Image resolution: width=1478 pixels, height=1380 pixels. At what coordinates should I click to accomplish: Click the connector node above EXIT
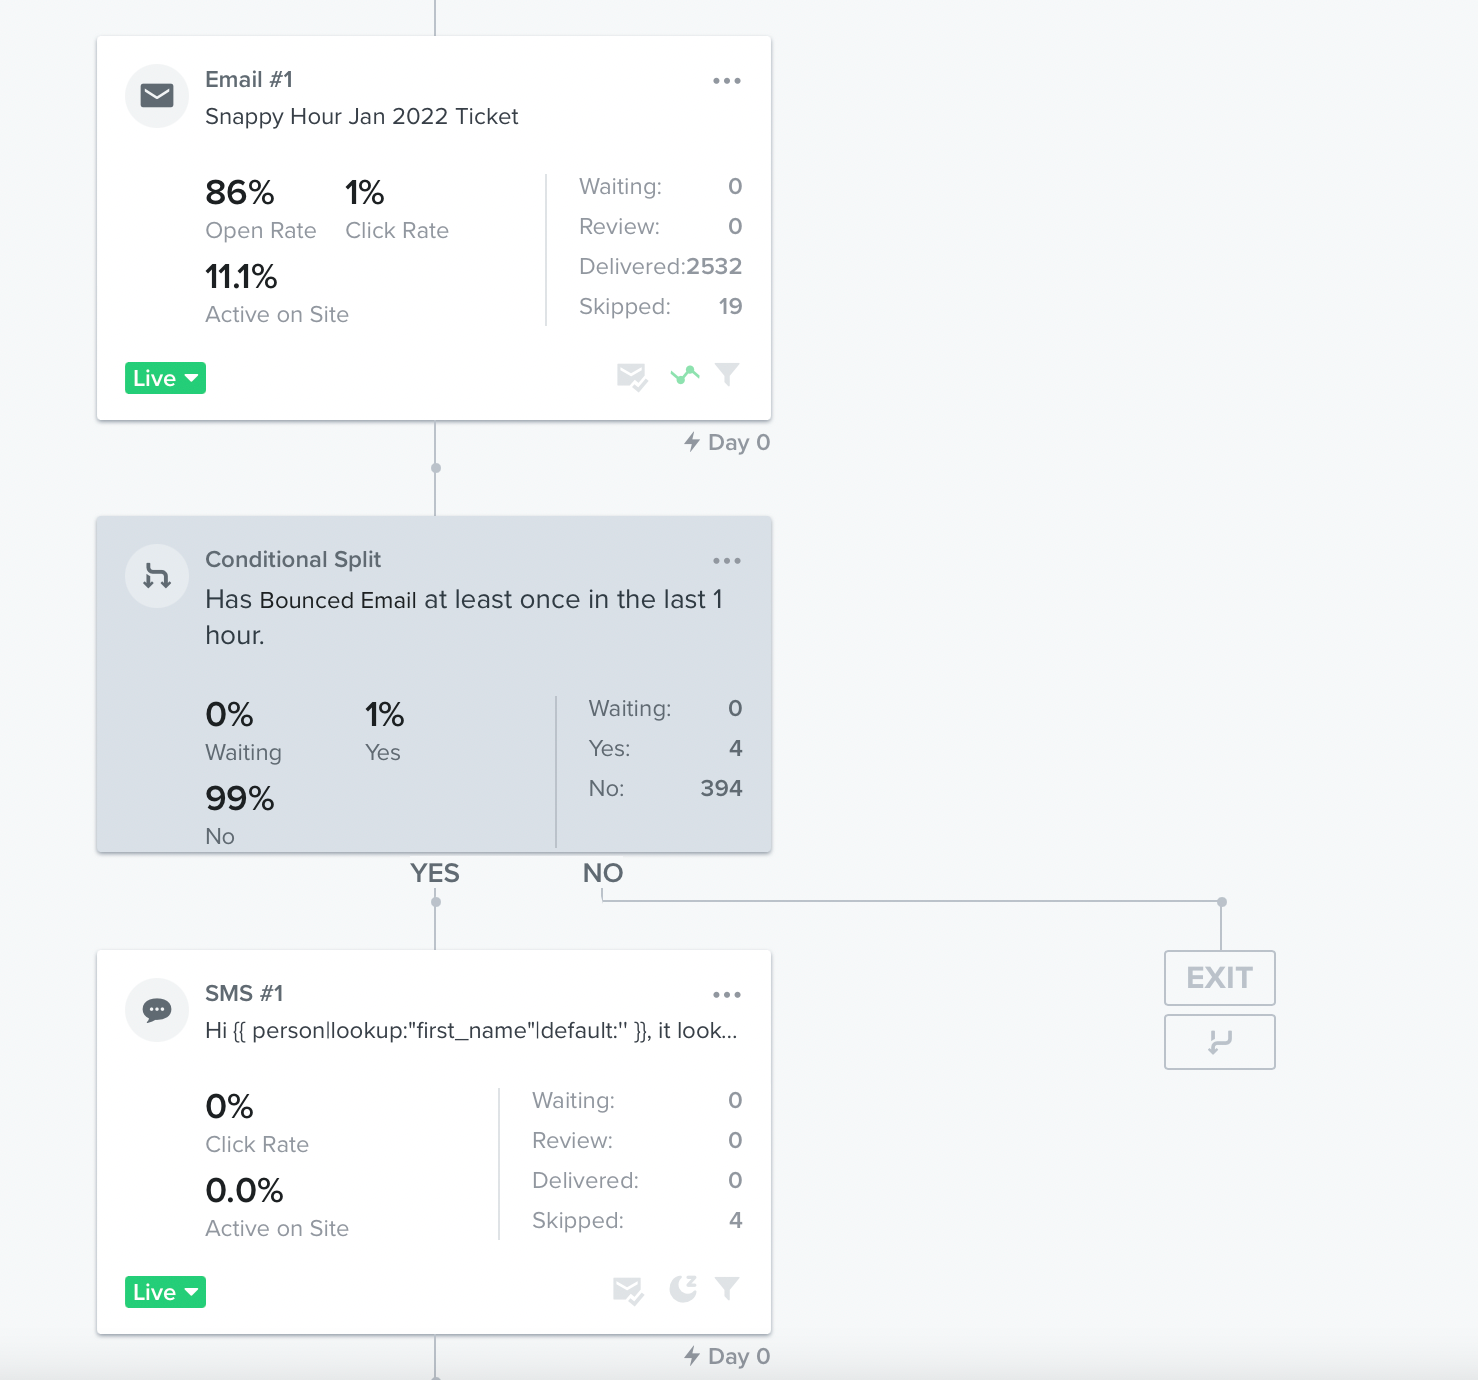pos(1222,902)
